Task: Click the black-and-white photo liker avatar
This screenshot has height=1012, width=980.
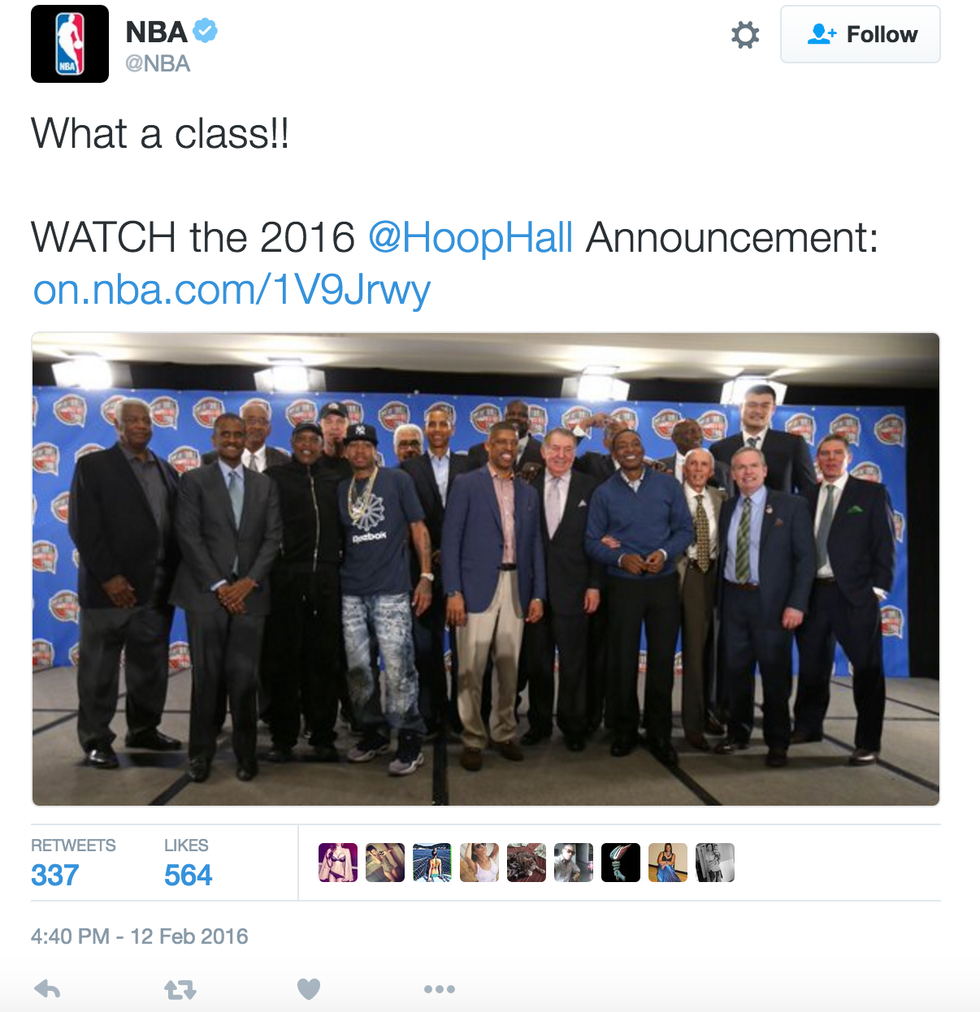Action: (715, 862)
